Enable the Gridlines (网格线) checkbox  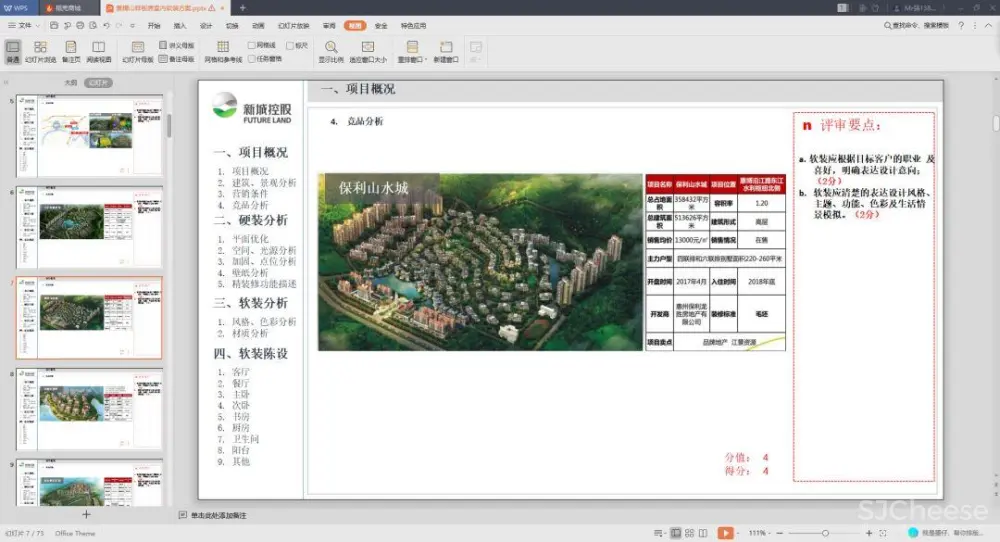(252, 45)
